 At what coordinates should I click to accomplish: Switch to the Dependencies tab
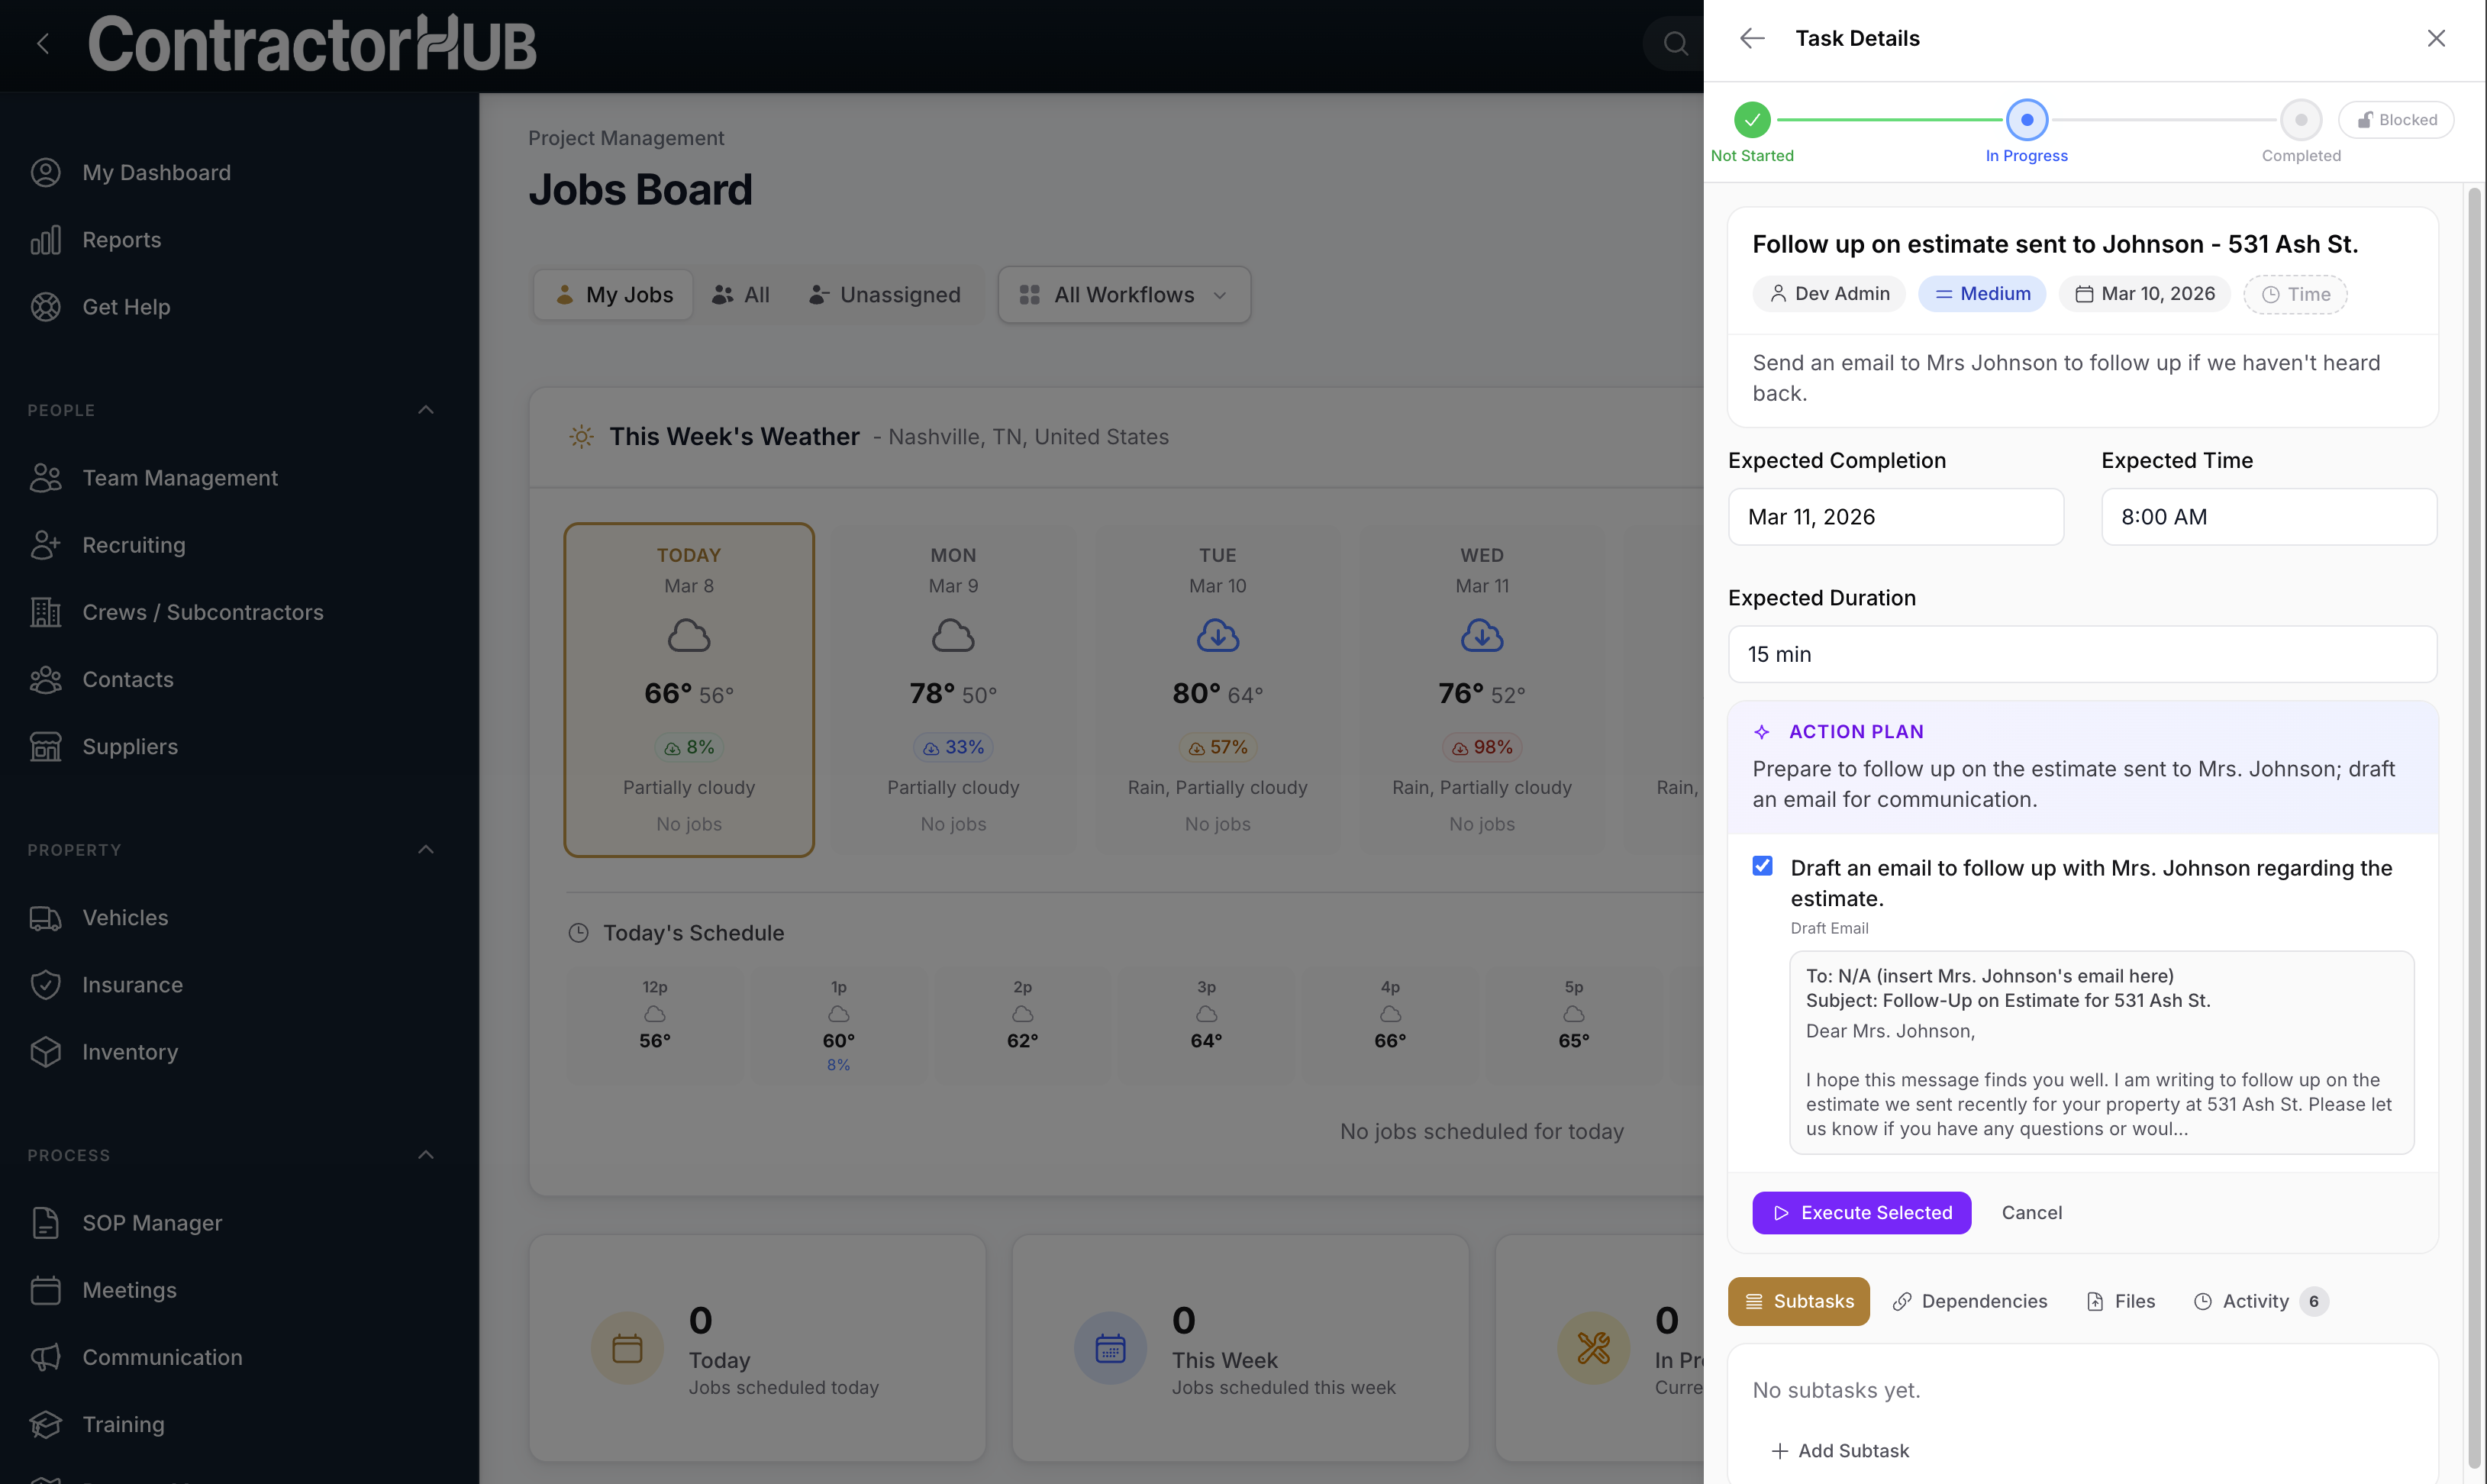[x=1967, y=1301]
